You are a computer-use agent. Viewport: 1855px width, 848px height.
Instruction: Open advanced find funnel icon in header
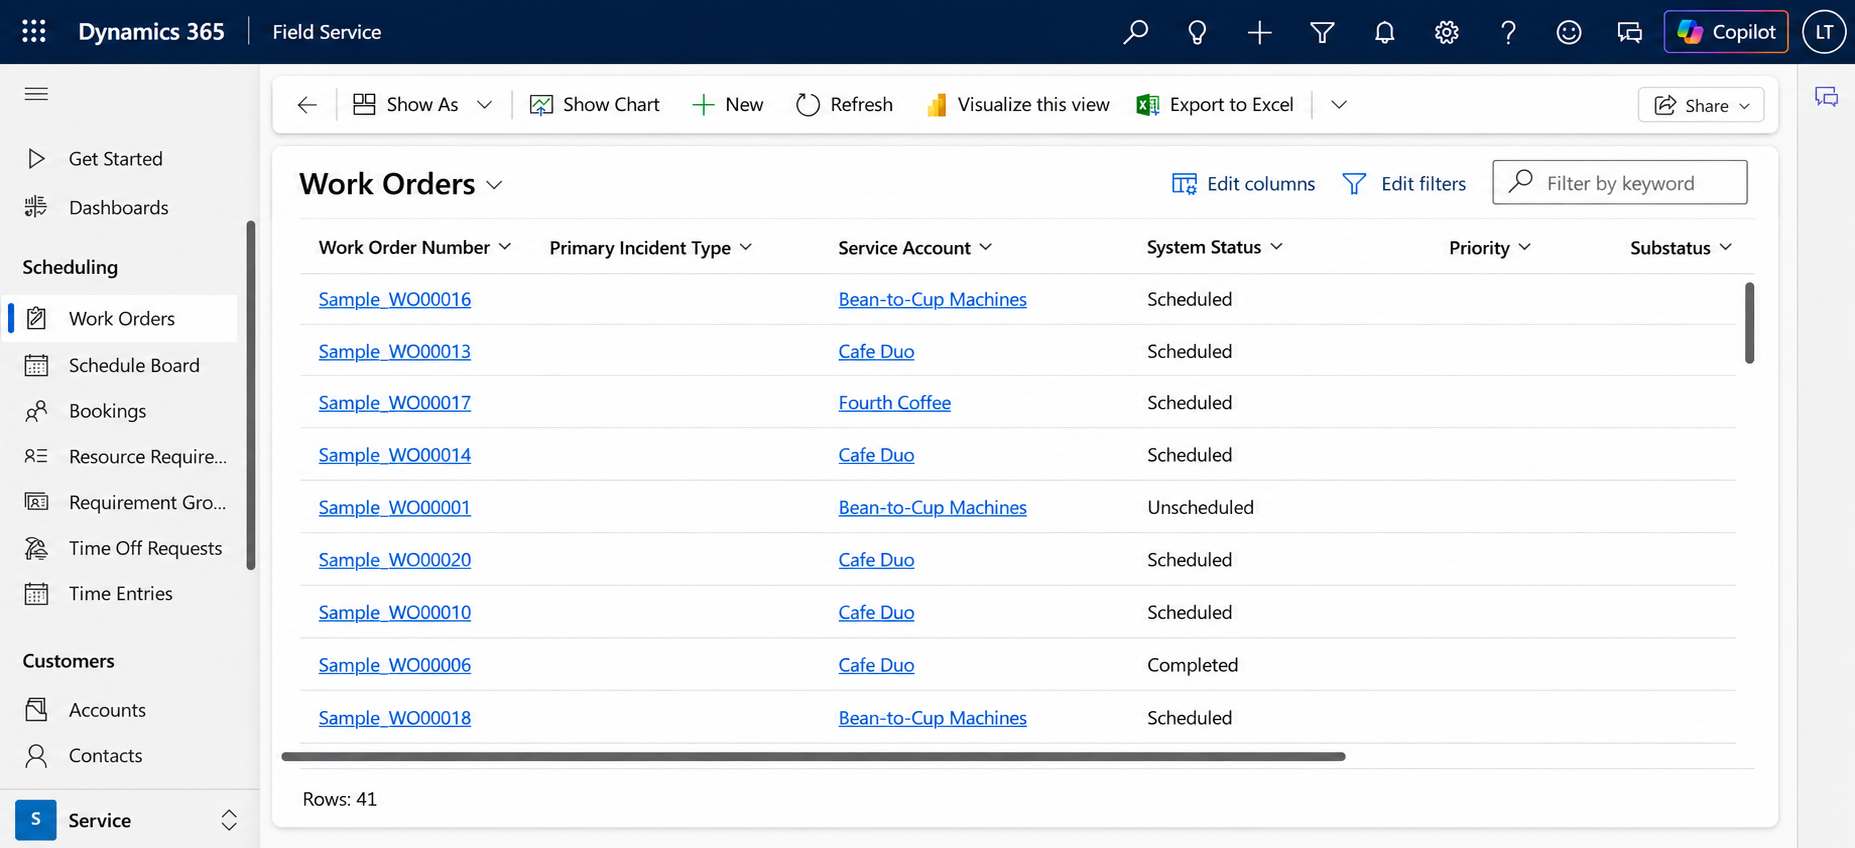1322,32
